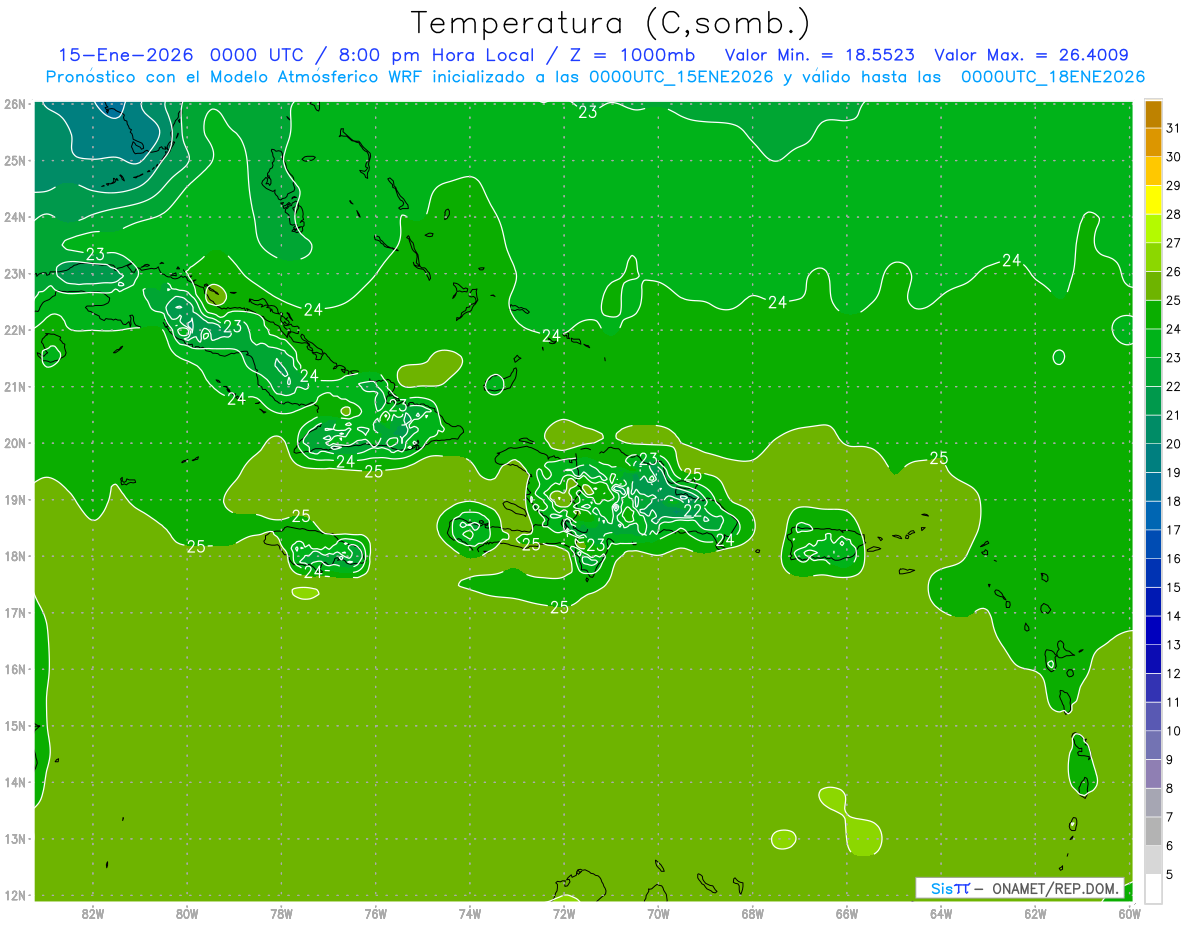Click the 'Valor Min. = 18.5523' readout
This screenshot has width=1200, height=927.
820,55
